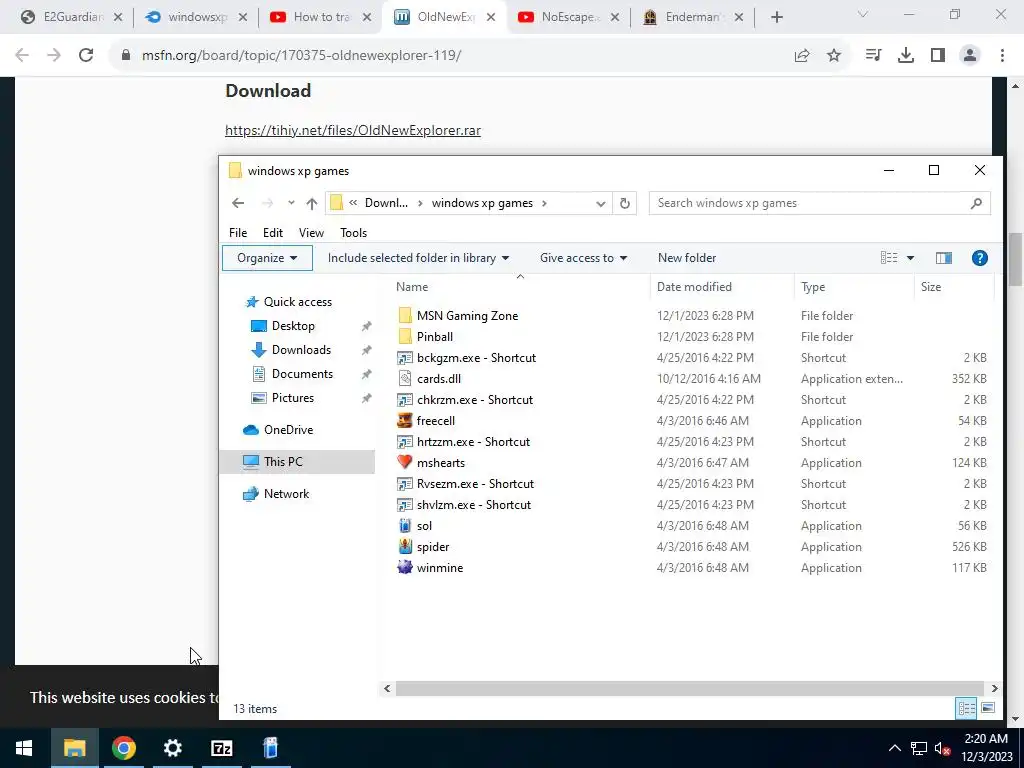The image size is (1024, 768).
Task: Click the mshearts heart icon
Action: click(405, 462)
